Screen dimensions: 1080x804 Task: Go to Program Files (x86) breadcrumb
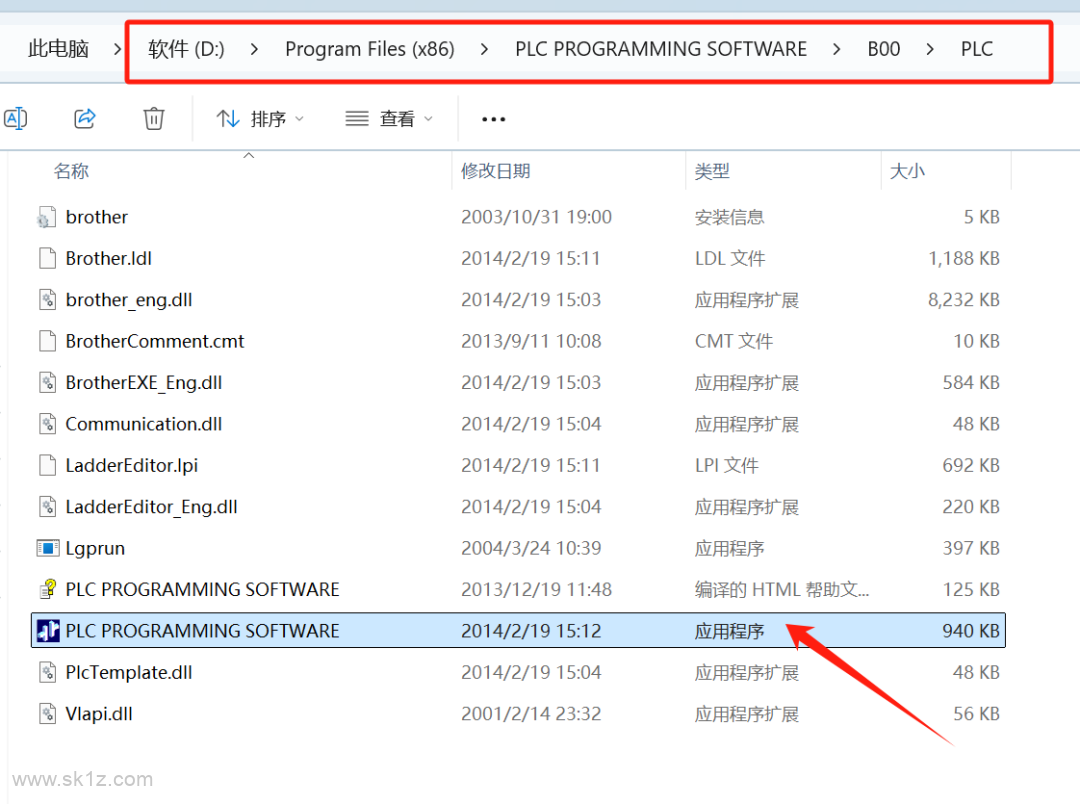(370, 49)
